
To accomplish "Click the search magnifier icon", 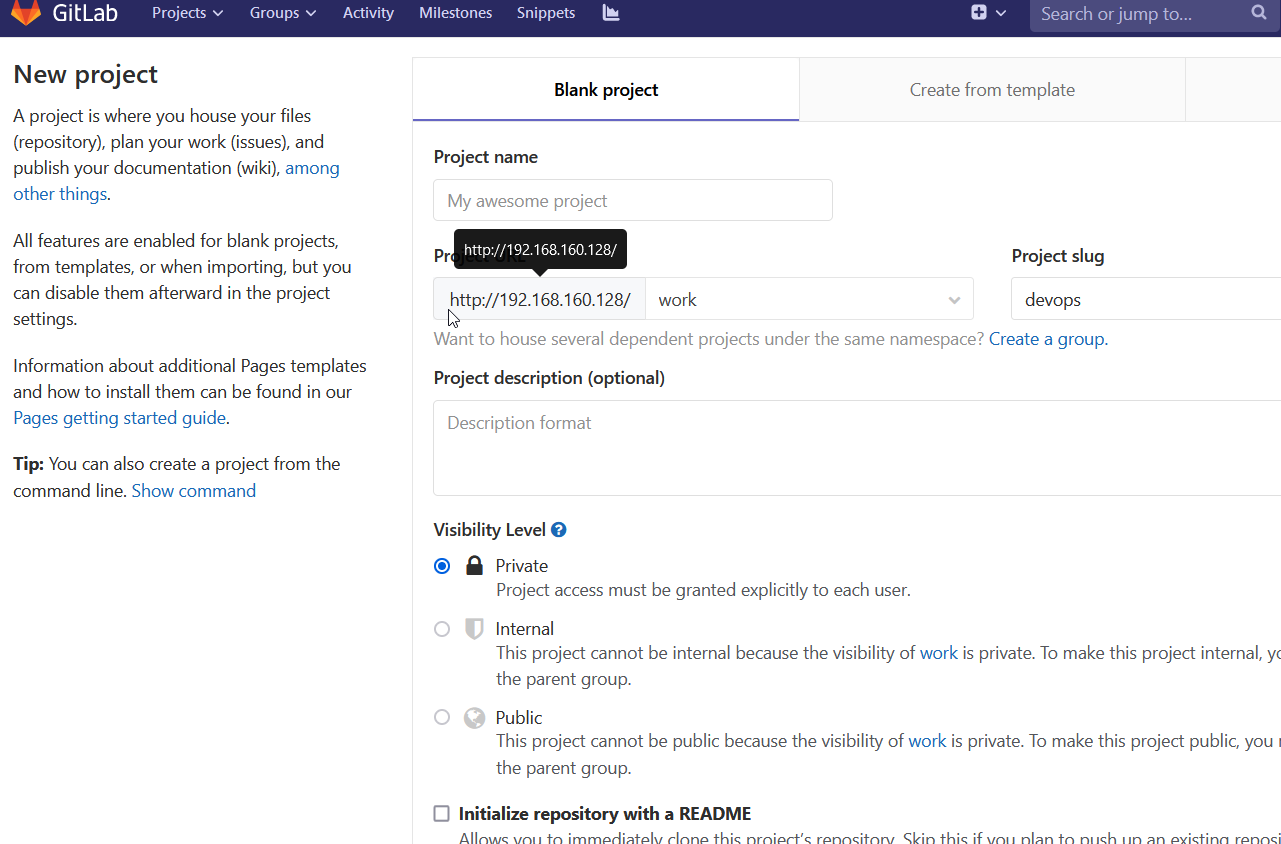I will [1259, 13].
